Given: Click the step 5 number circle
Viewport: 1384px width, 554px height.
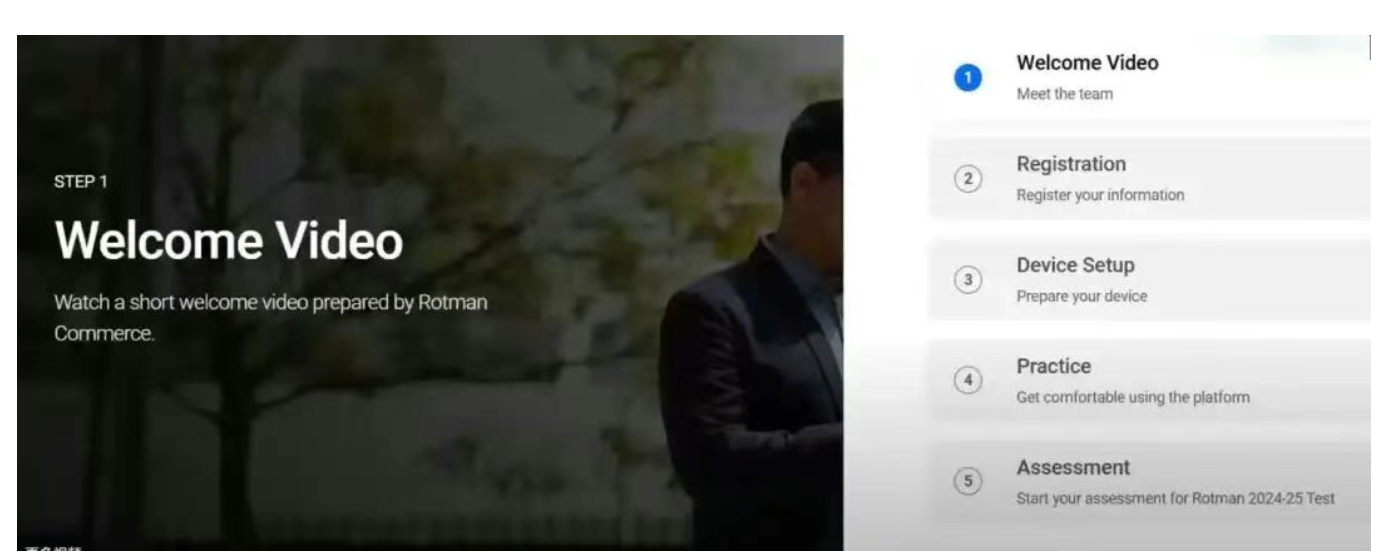Looking at the screenshot, I should (967, 482).
